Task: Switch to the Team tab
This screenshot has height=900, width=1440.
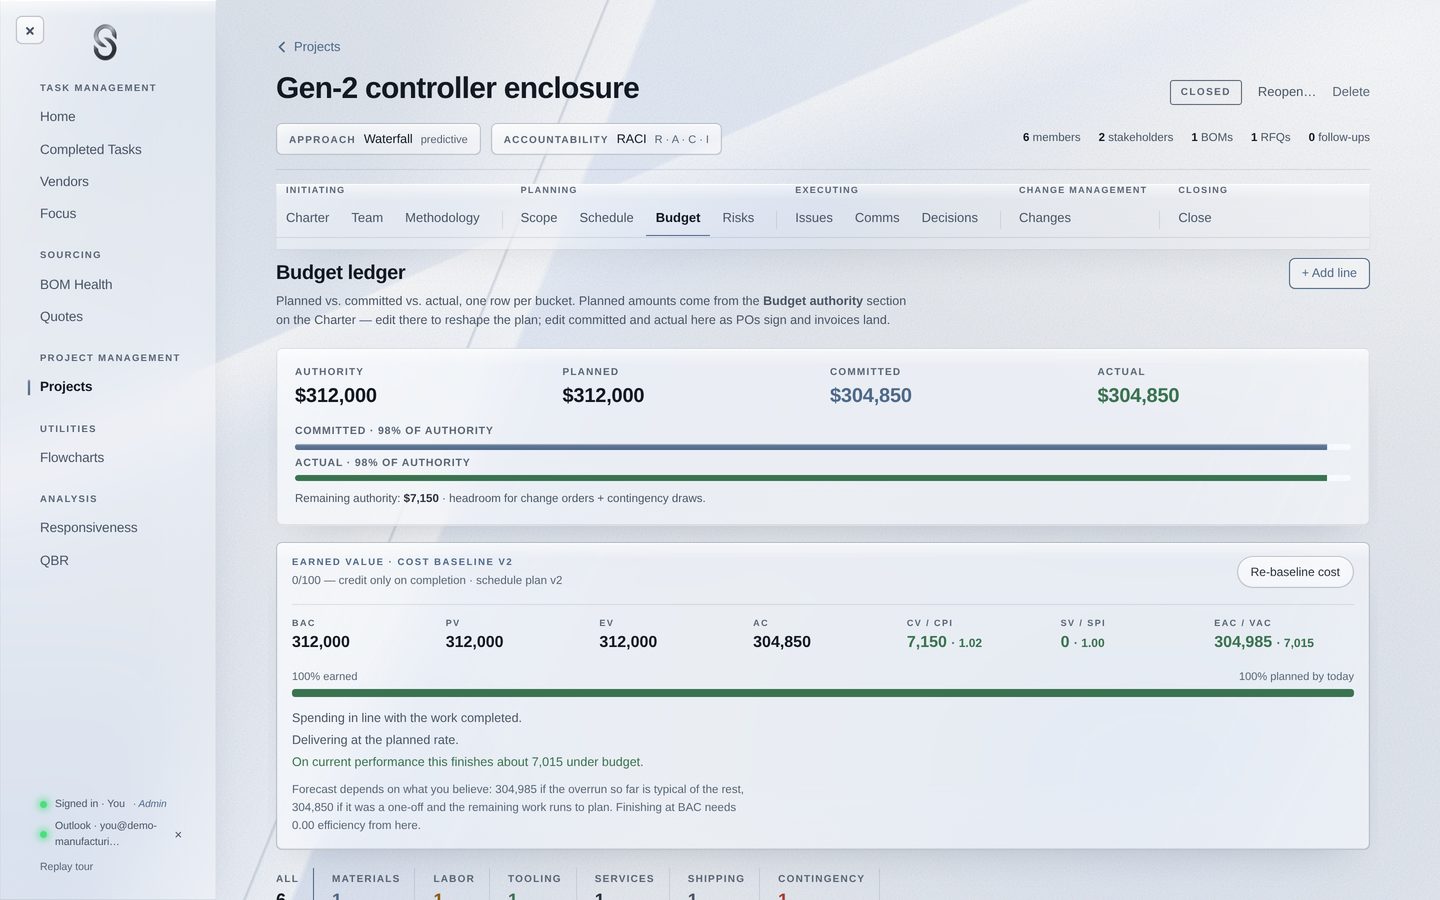Action: coord(367,218)
